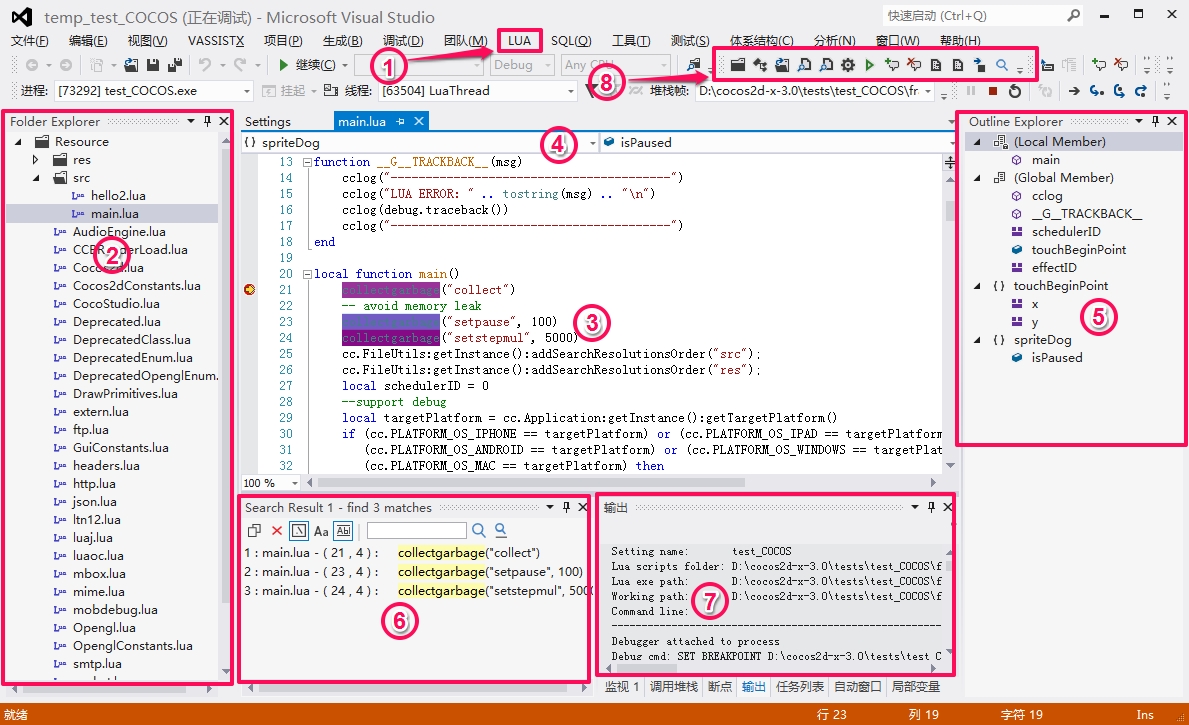
Task: Click the Open File icon in toolbar
Action: coord(132,65)
